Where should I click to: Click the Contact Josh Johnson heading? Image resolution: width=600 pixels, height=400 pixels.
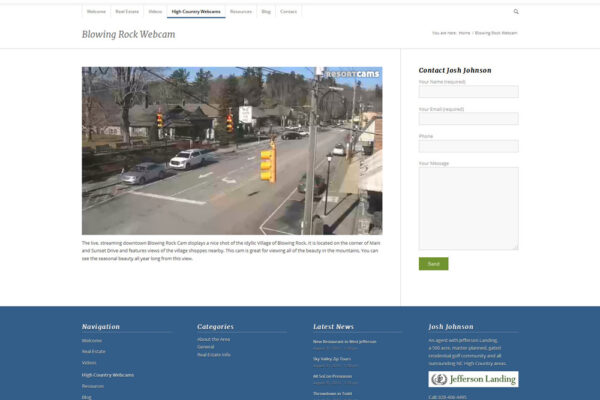coord(455,70)
